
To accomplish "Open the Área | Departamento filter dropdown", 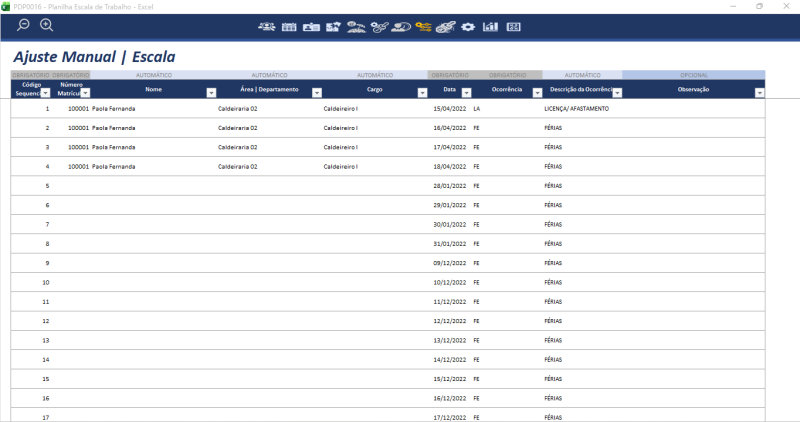I will click(317, 92).
